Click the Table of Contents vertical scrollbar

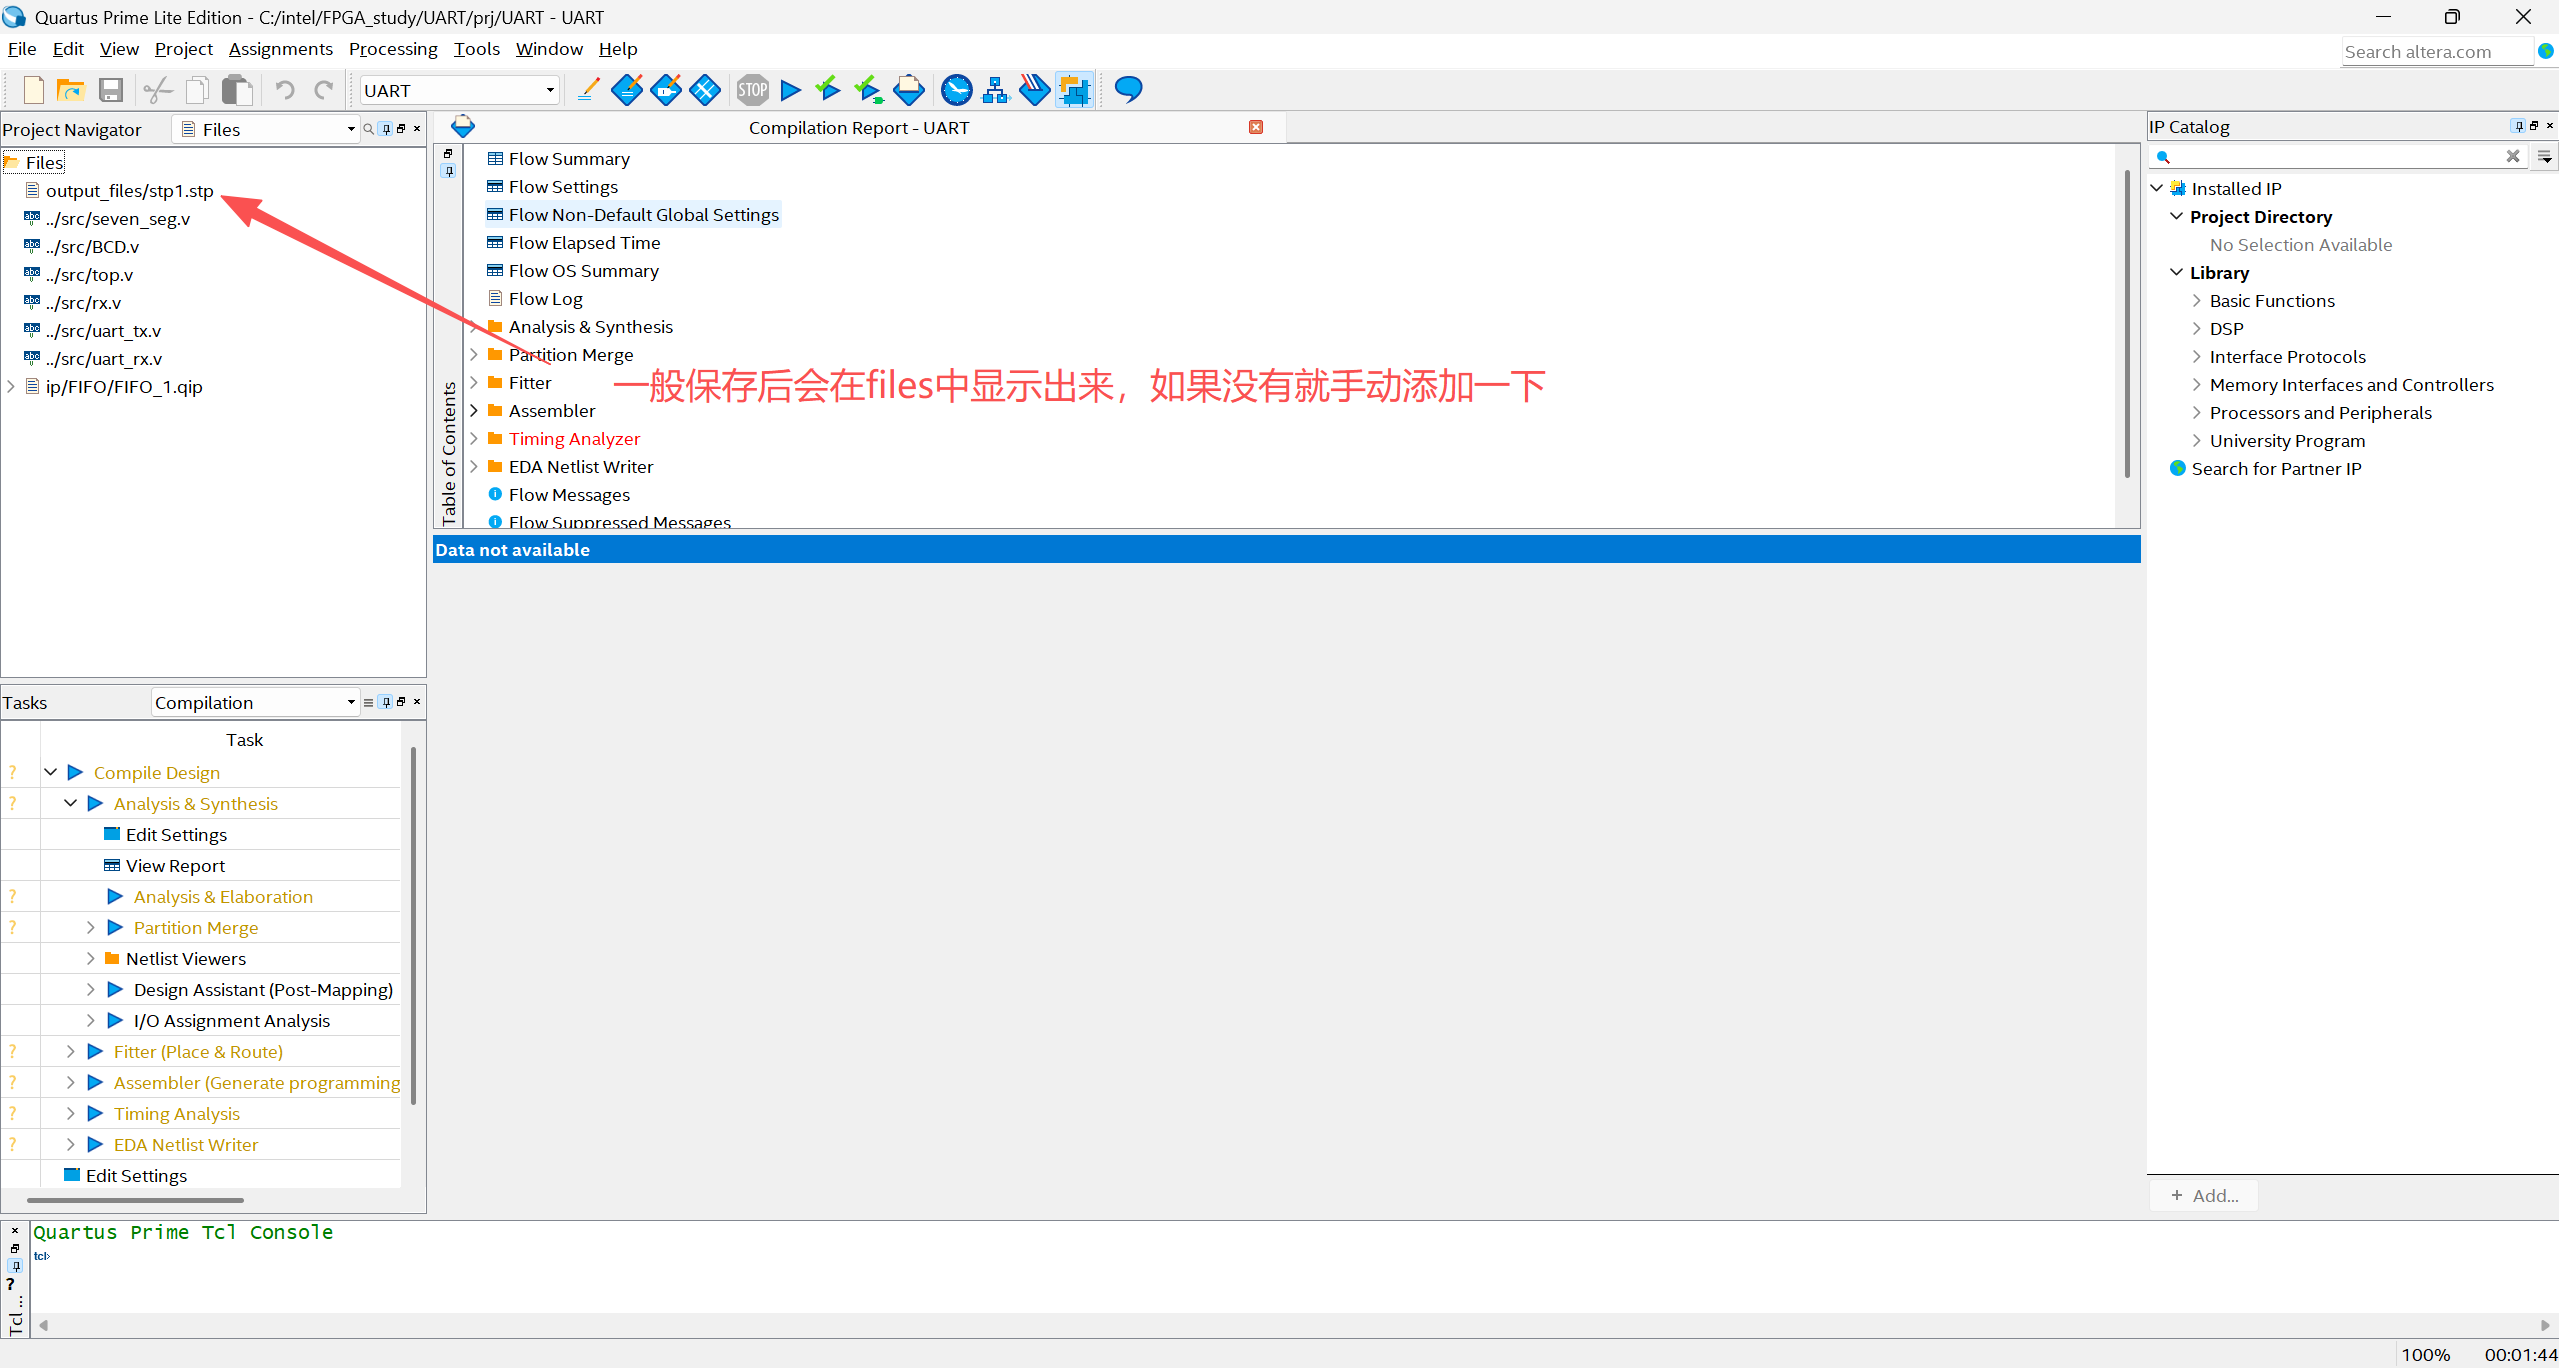click(2126, 325)
